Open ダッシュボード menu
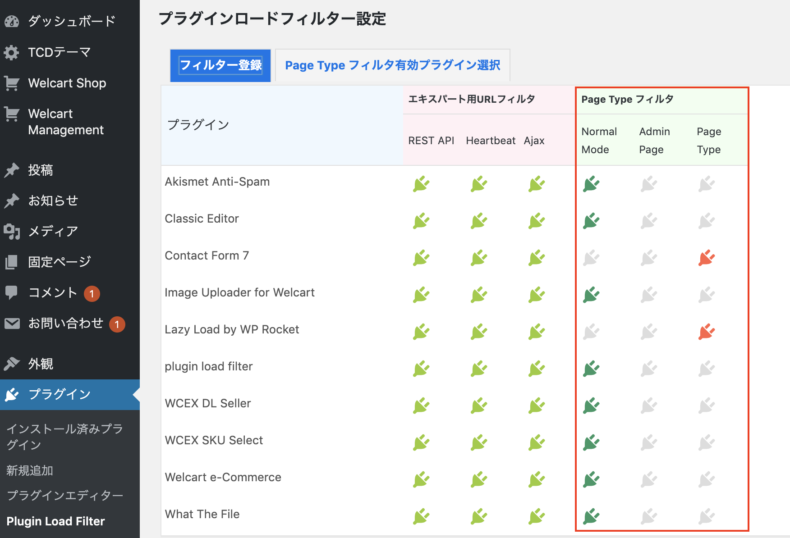Viewport: 790px width, 538px height. (70, 21)
